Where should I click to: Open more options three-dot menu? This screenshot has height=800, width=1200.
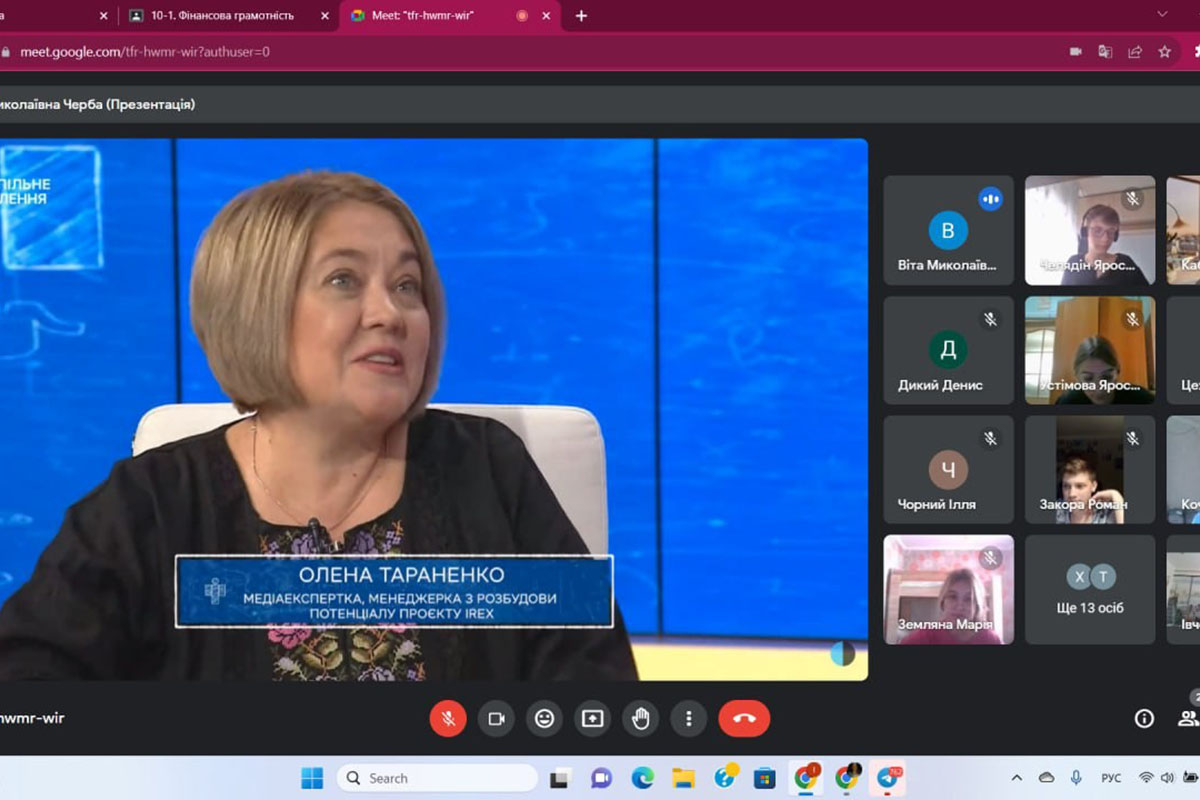(689, 718)
